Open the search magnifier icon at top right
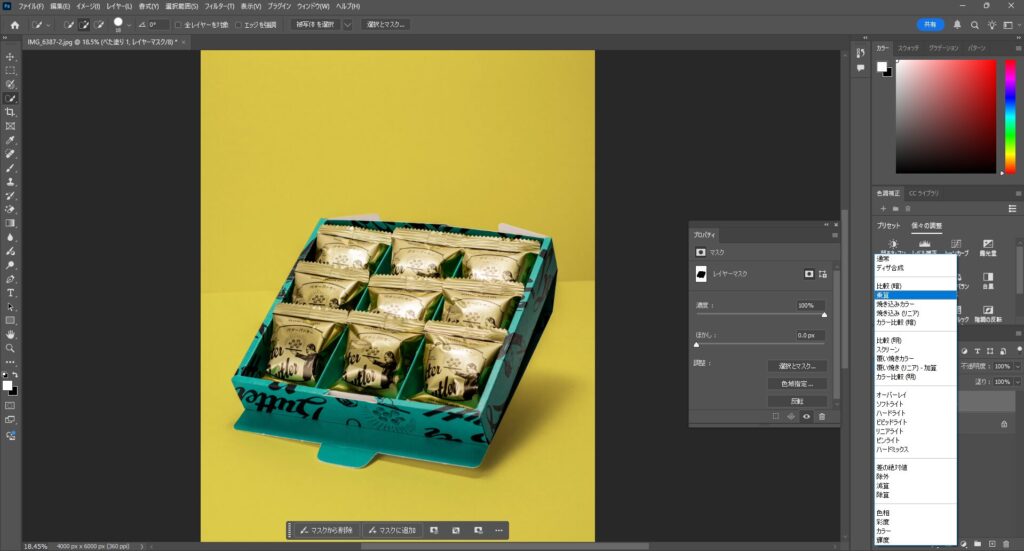The image size is (1024, 551). tap(974, 25)
